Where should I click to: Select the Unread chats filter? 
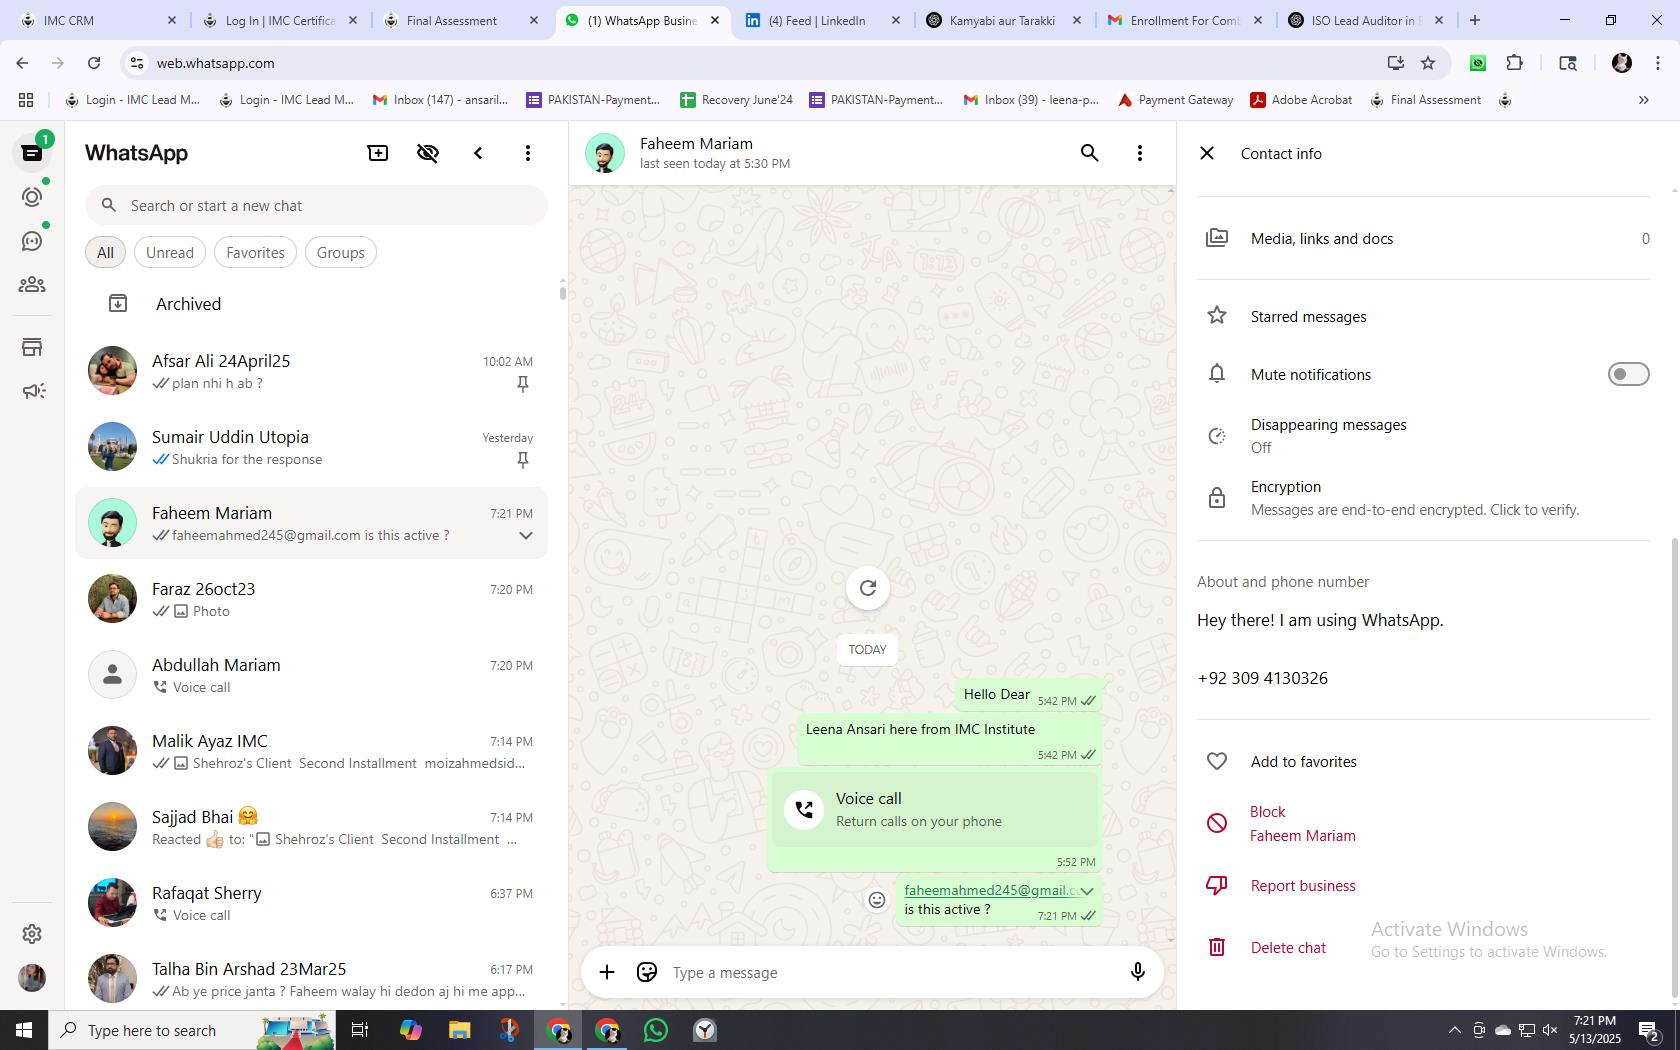(170, 253)
